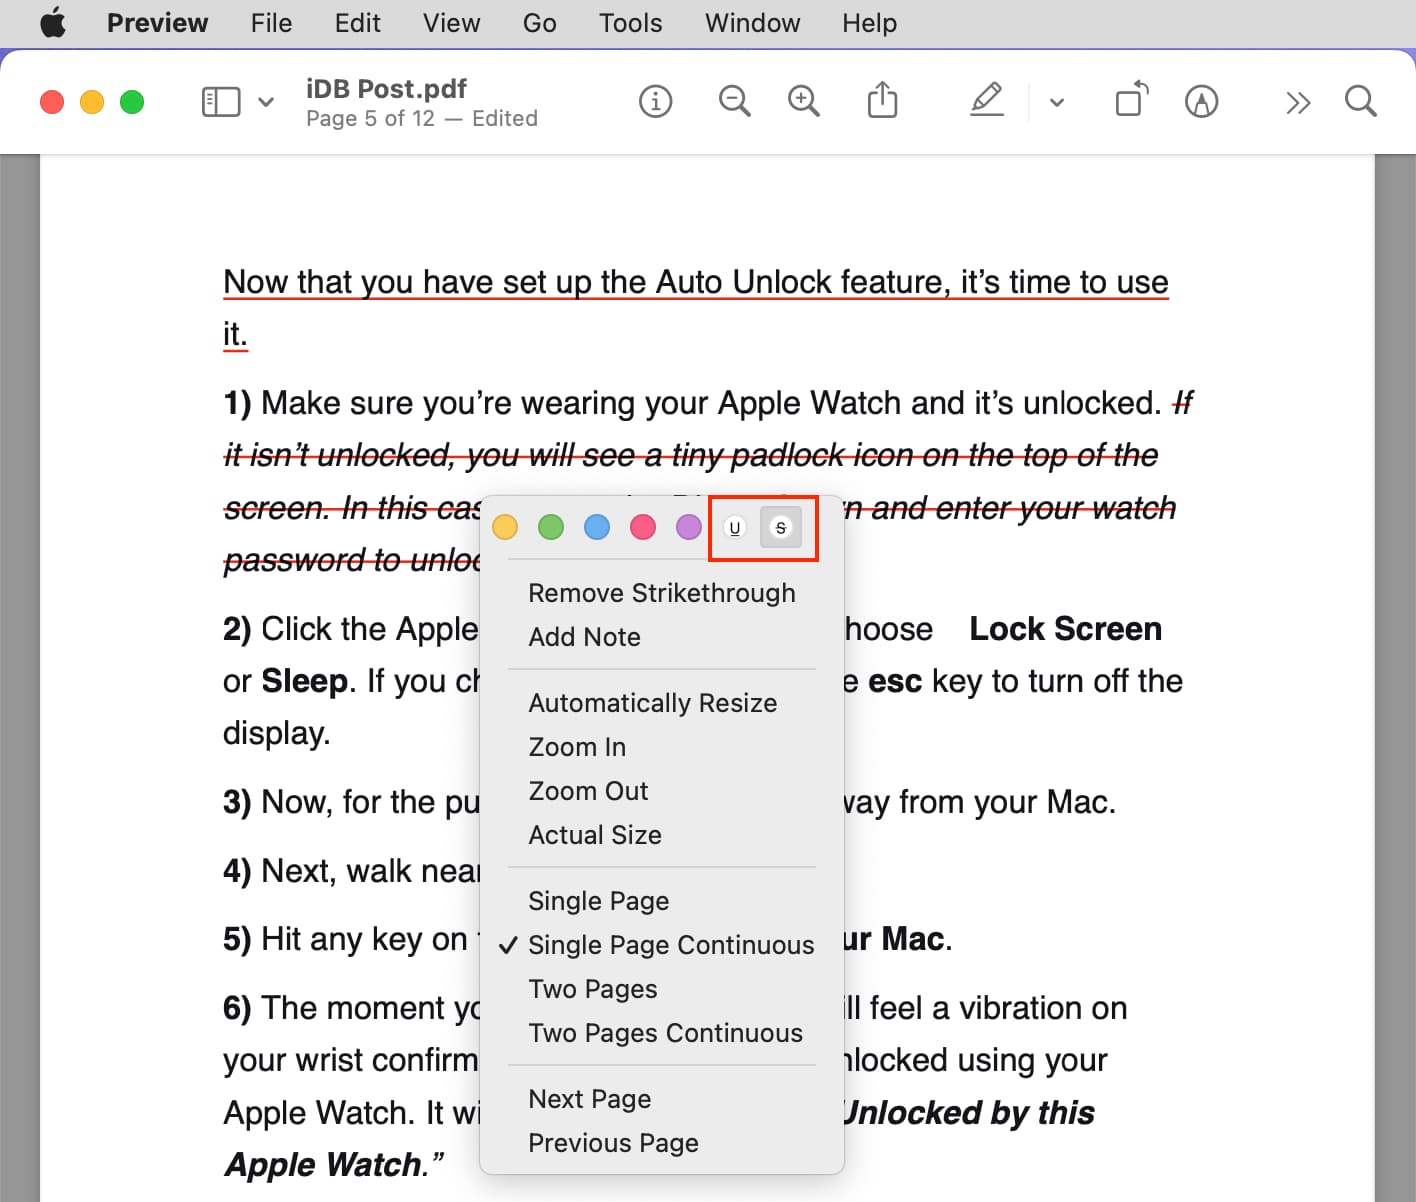Rotate the page with the Rotate icon
Image resolution: width=1416 pixels, height=1202 pixels.
(1131, 100)
